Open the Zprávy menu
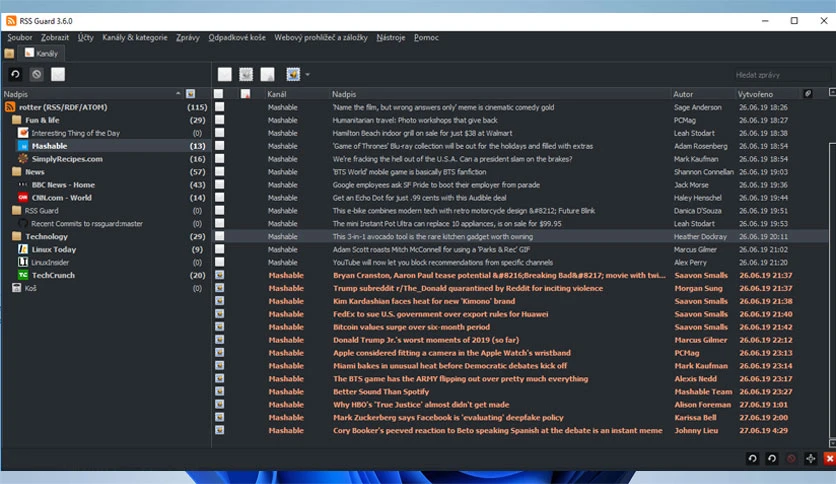The height and width of the screenshot is (484, 836). [x=188, y=37]
